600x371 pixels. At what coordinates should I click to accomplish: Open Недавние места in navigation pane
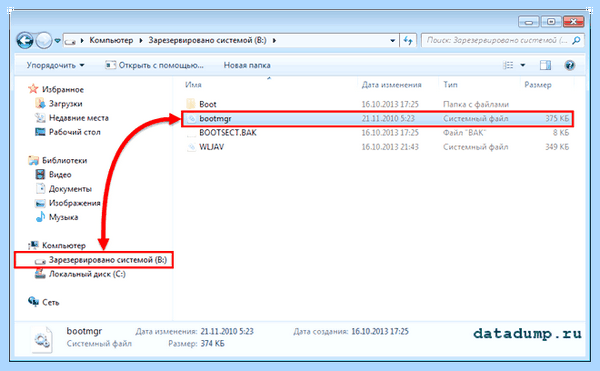coord(79,118)
